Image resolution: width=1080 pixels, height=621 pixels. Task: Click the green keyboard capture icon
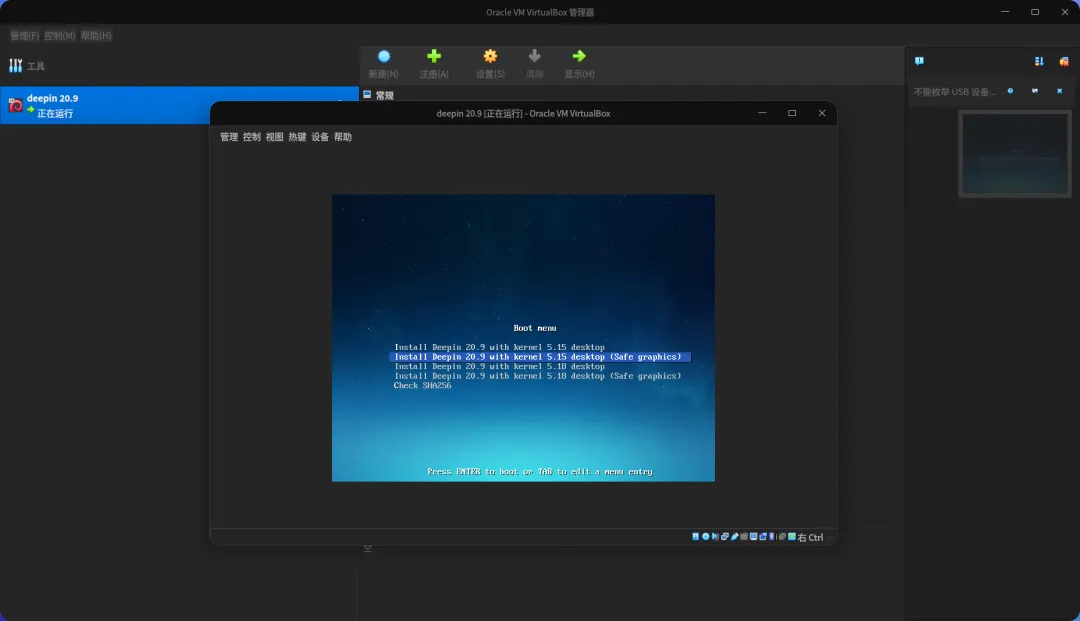(x=792, y=536)
